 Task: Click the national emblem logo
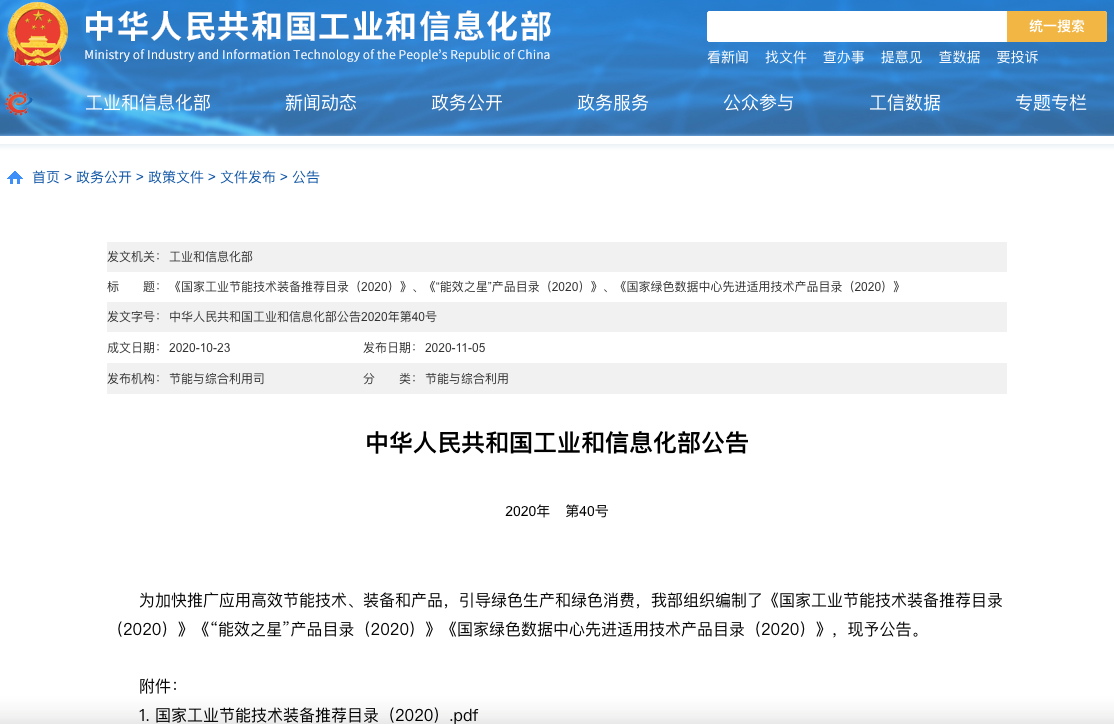click(38, 35)
